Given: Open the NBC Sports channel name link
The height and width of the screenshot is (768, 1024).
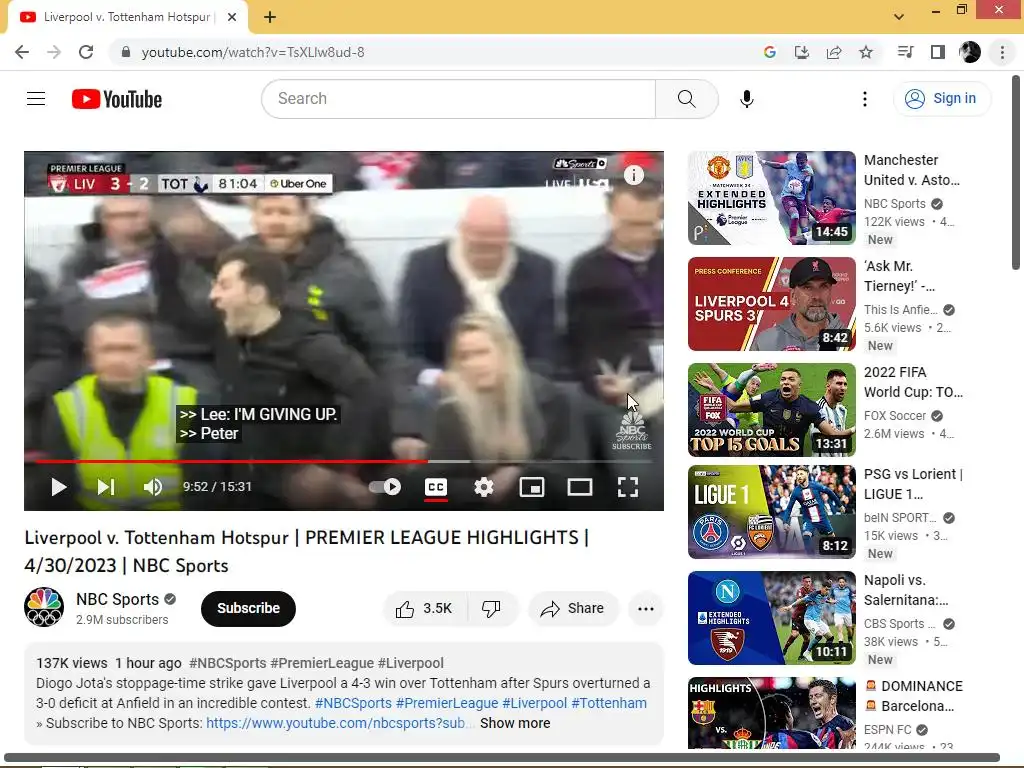Looking at the screenshot, I should (118, 599).
